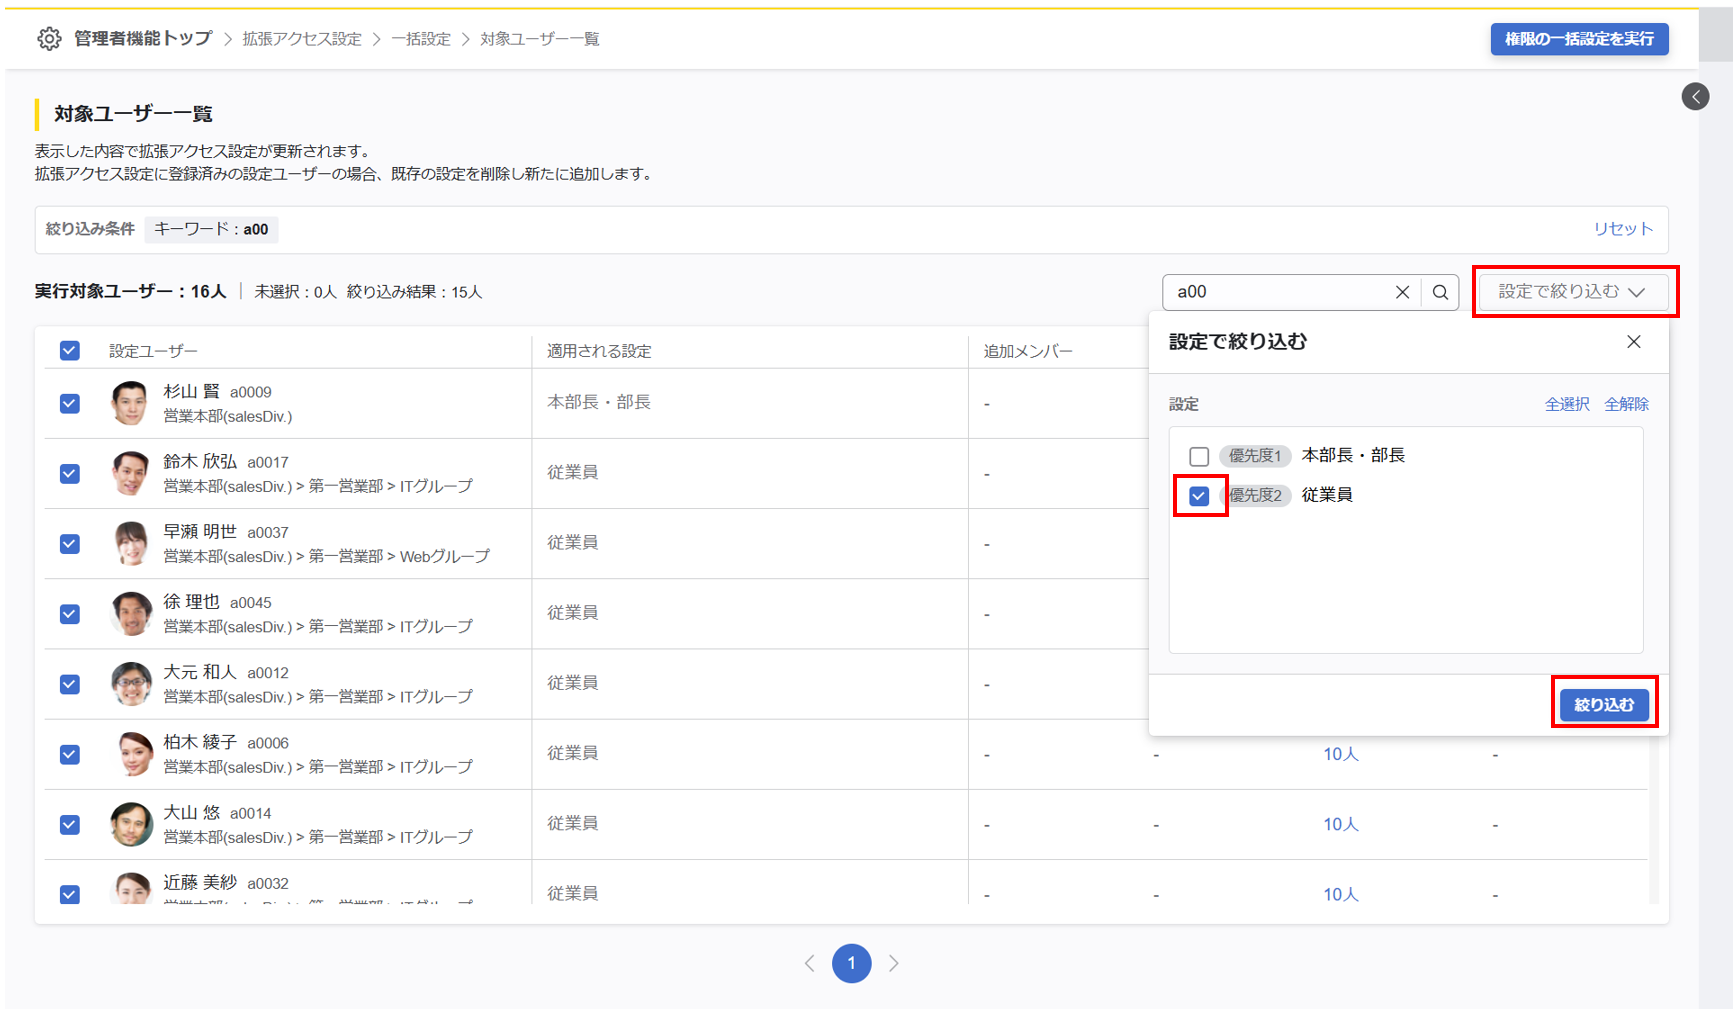Screen dimensions: 1734x1009
Task: Click the magnifier search icon
Action: coord(1440,292)
